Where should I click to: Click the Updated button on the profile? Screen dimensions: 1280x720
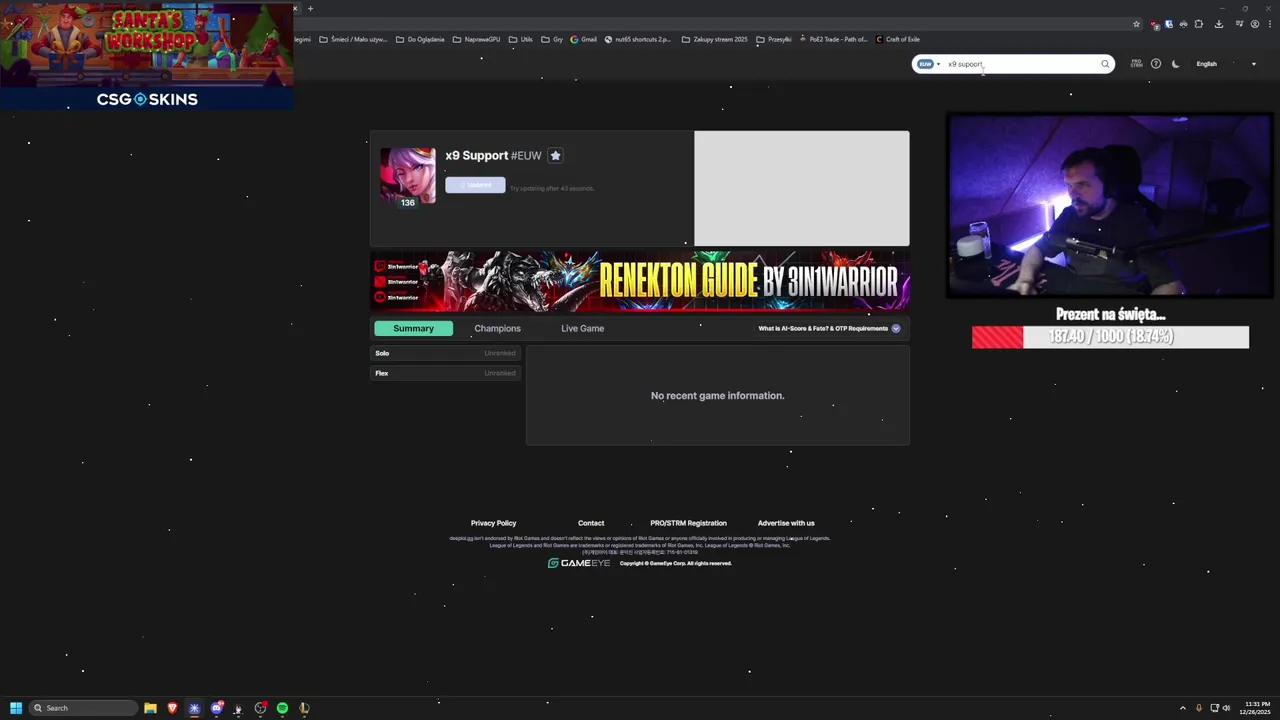pos(475,185)
